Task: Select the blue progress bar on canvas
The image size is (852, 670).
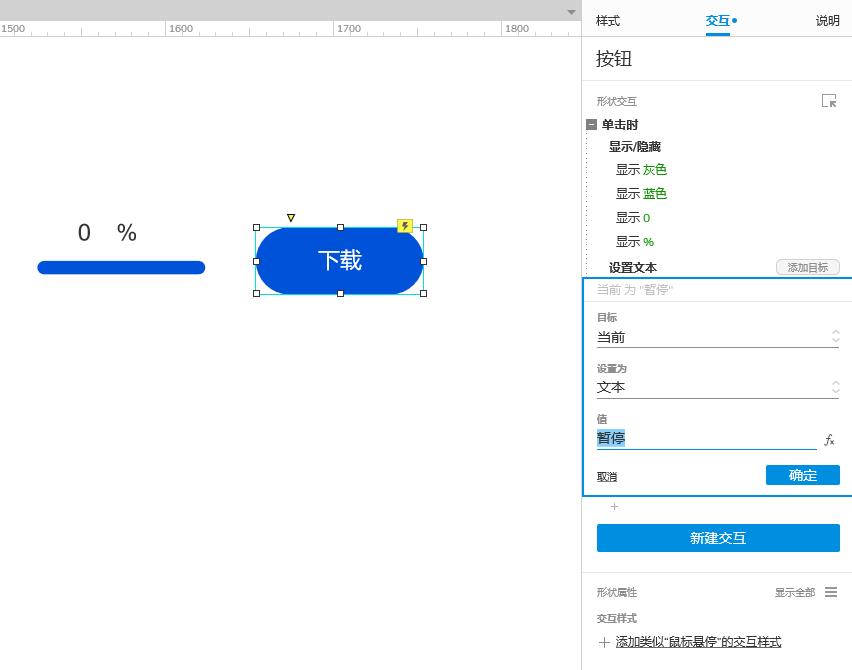Action: pyautogui.click(x=121, y=267)
